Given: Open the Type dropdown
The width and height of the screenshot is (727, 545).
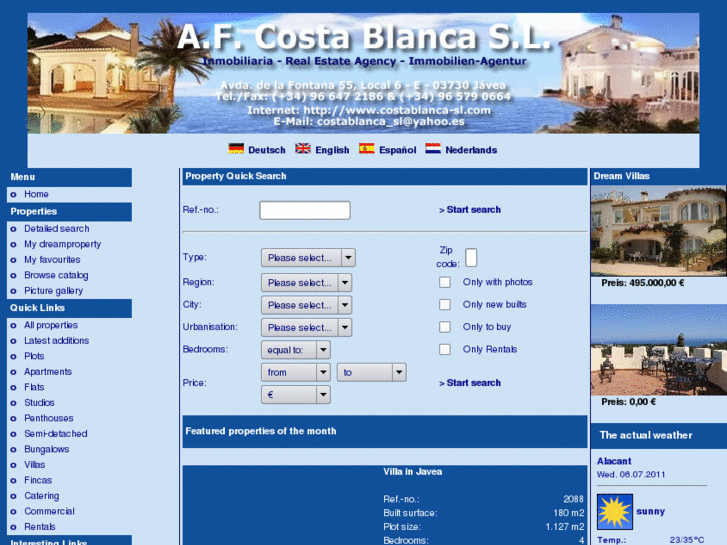Looking at the screenshot, I should pos(308,258).
